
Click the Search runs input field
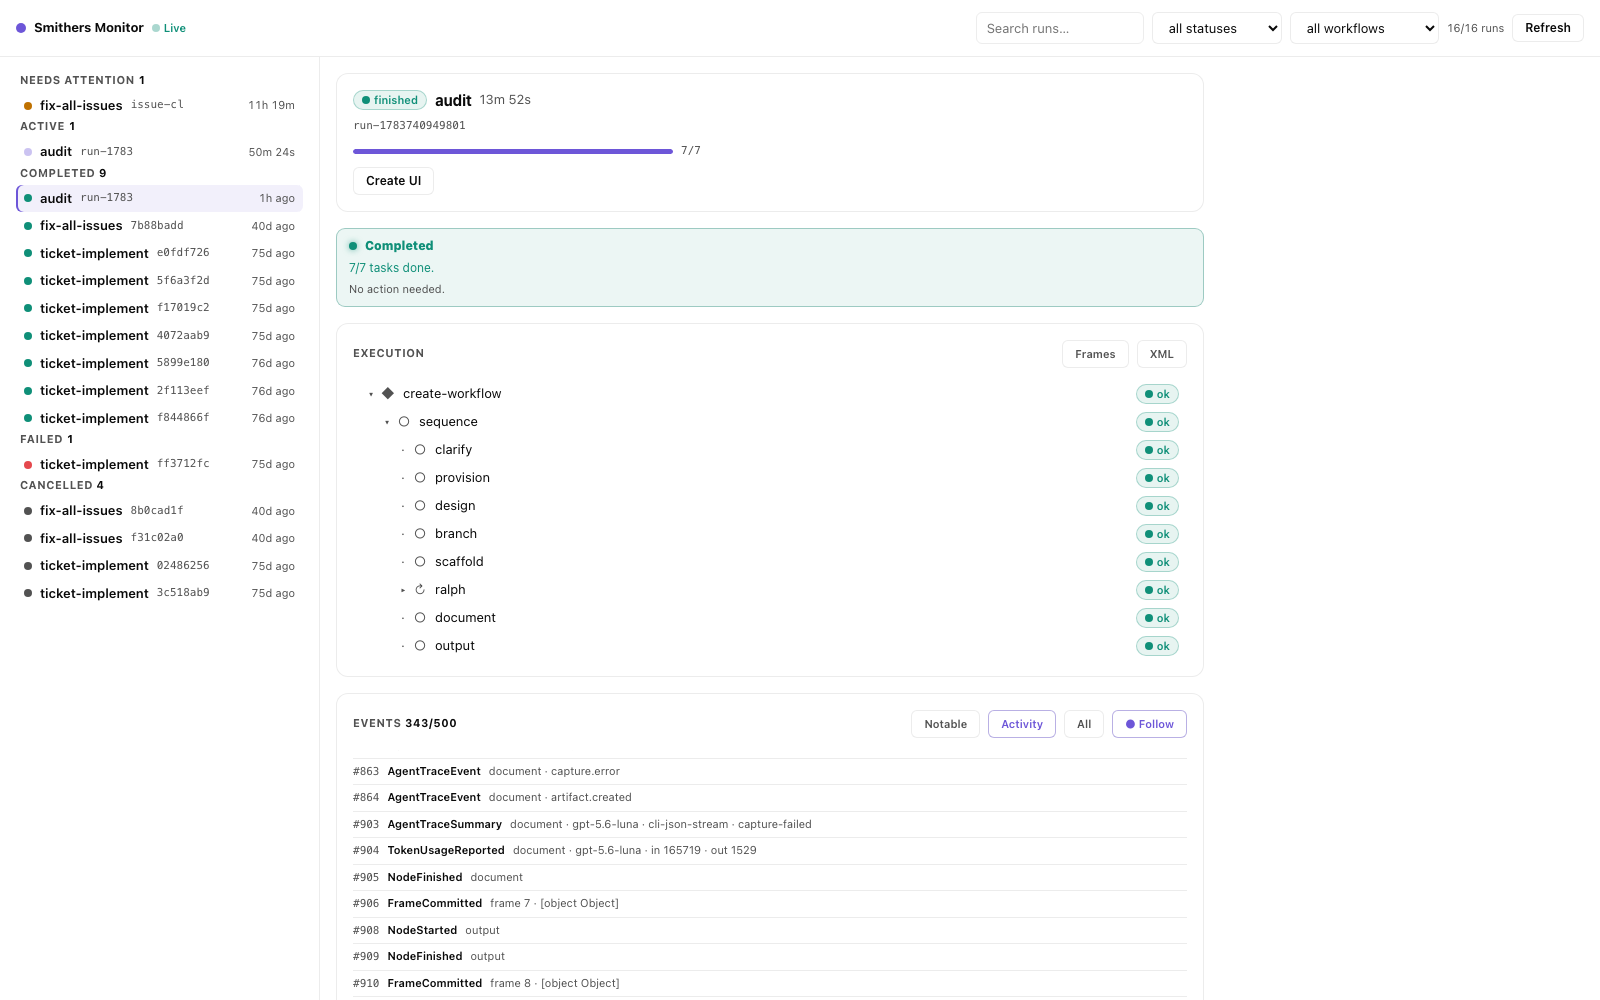click(1060, 28)
